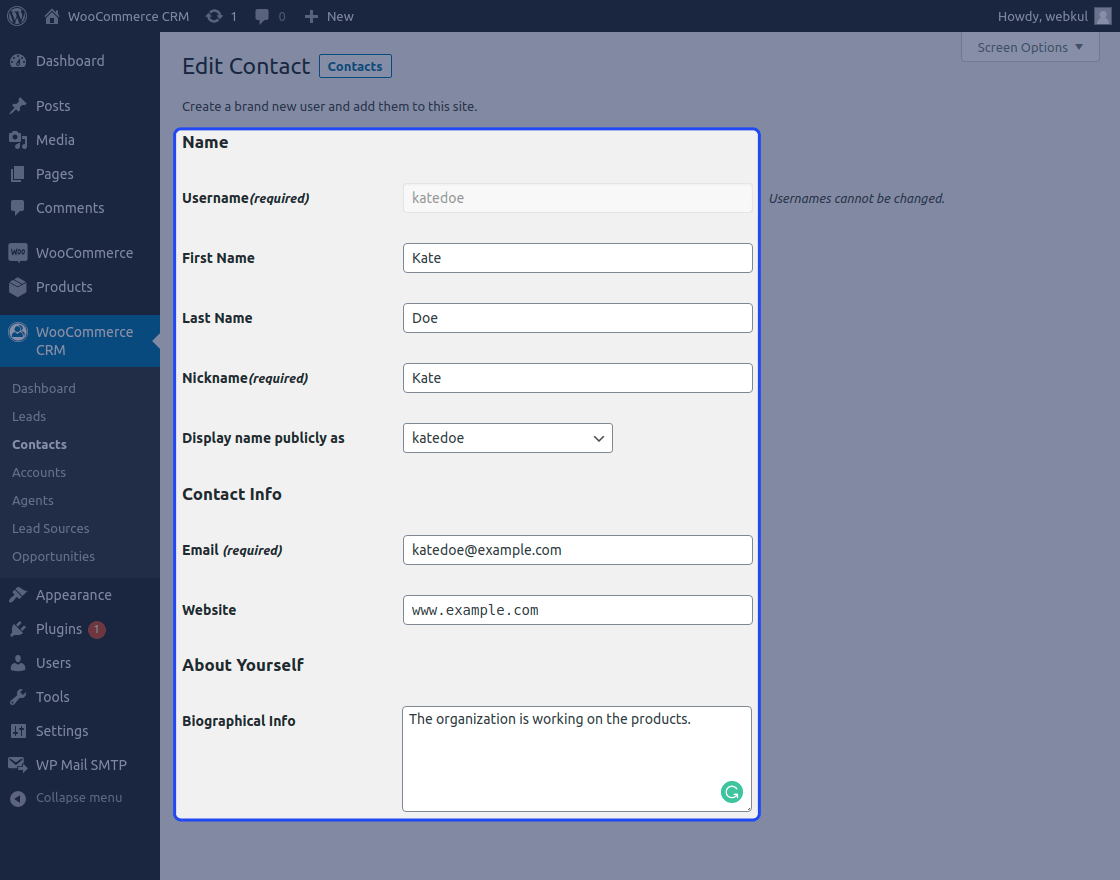Click the WooCommerce Woo icon

pyautogui.click(x=18, y=253)
